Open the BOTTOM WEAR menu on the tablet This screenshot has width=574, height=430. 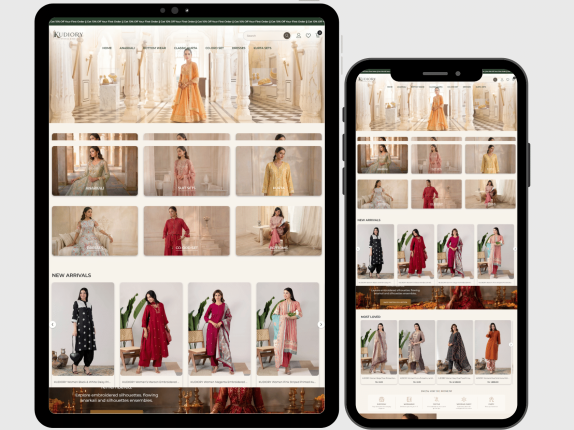[154, 48]
